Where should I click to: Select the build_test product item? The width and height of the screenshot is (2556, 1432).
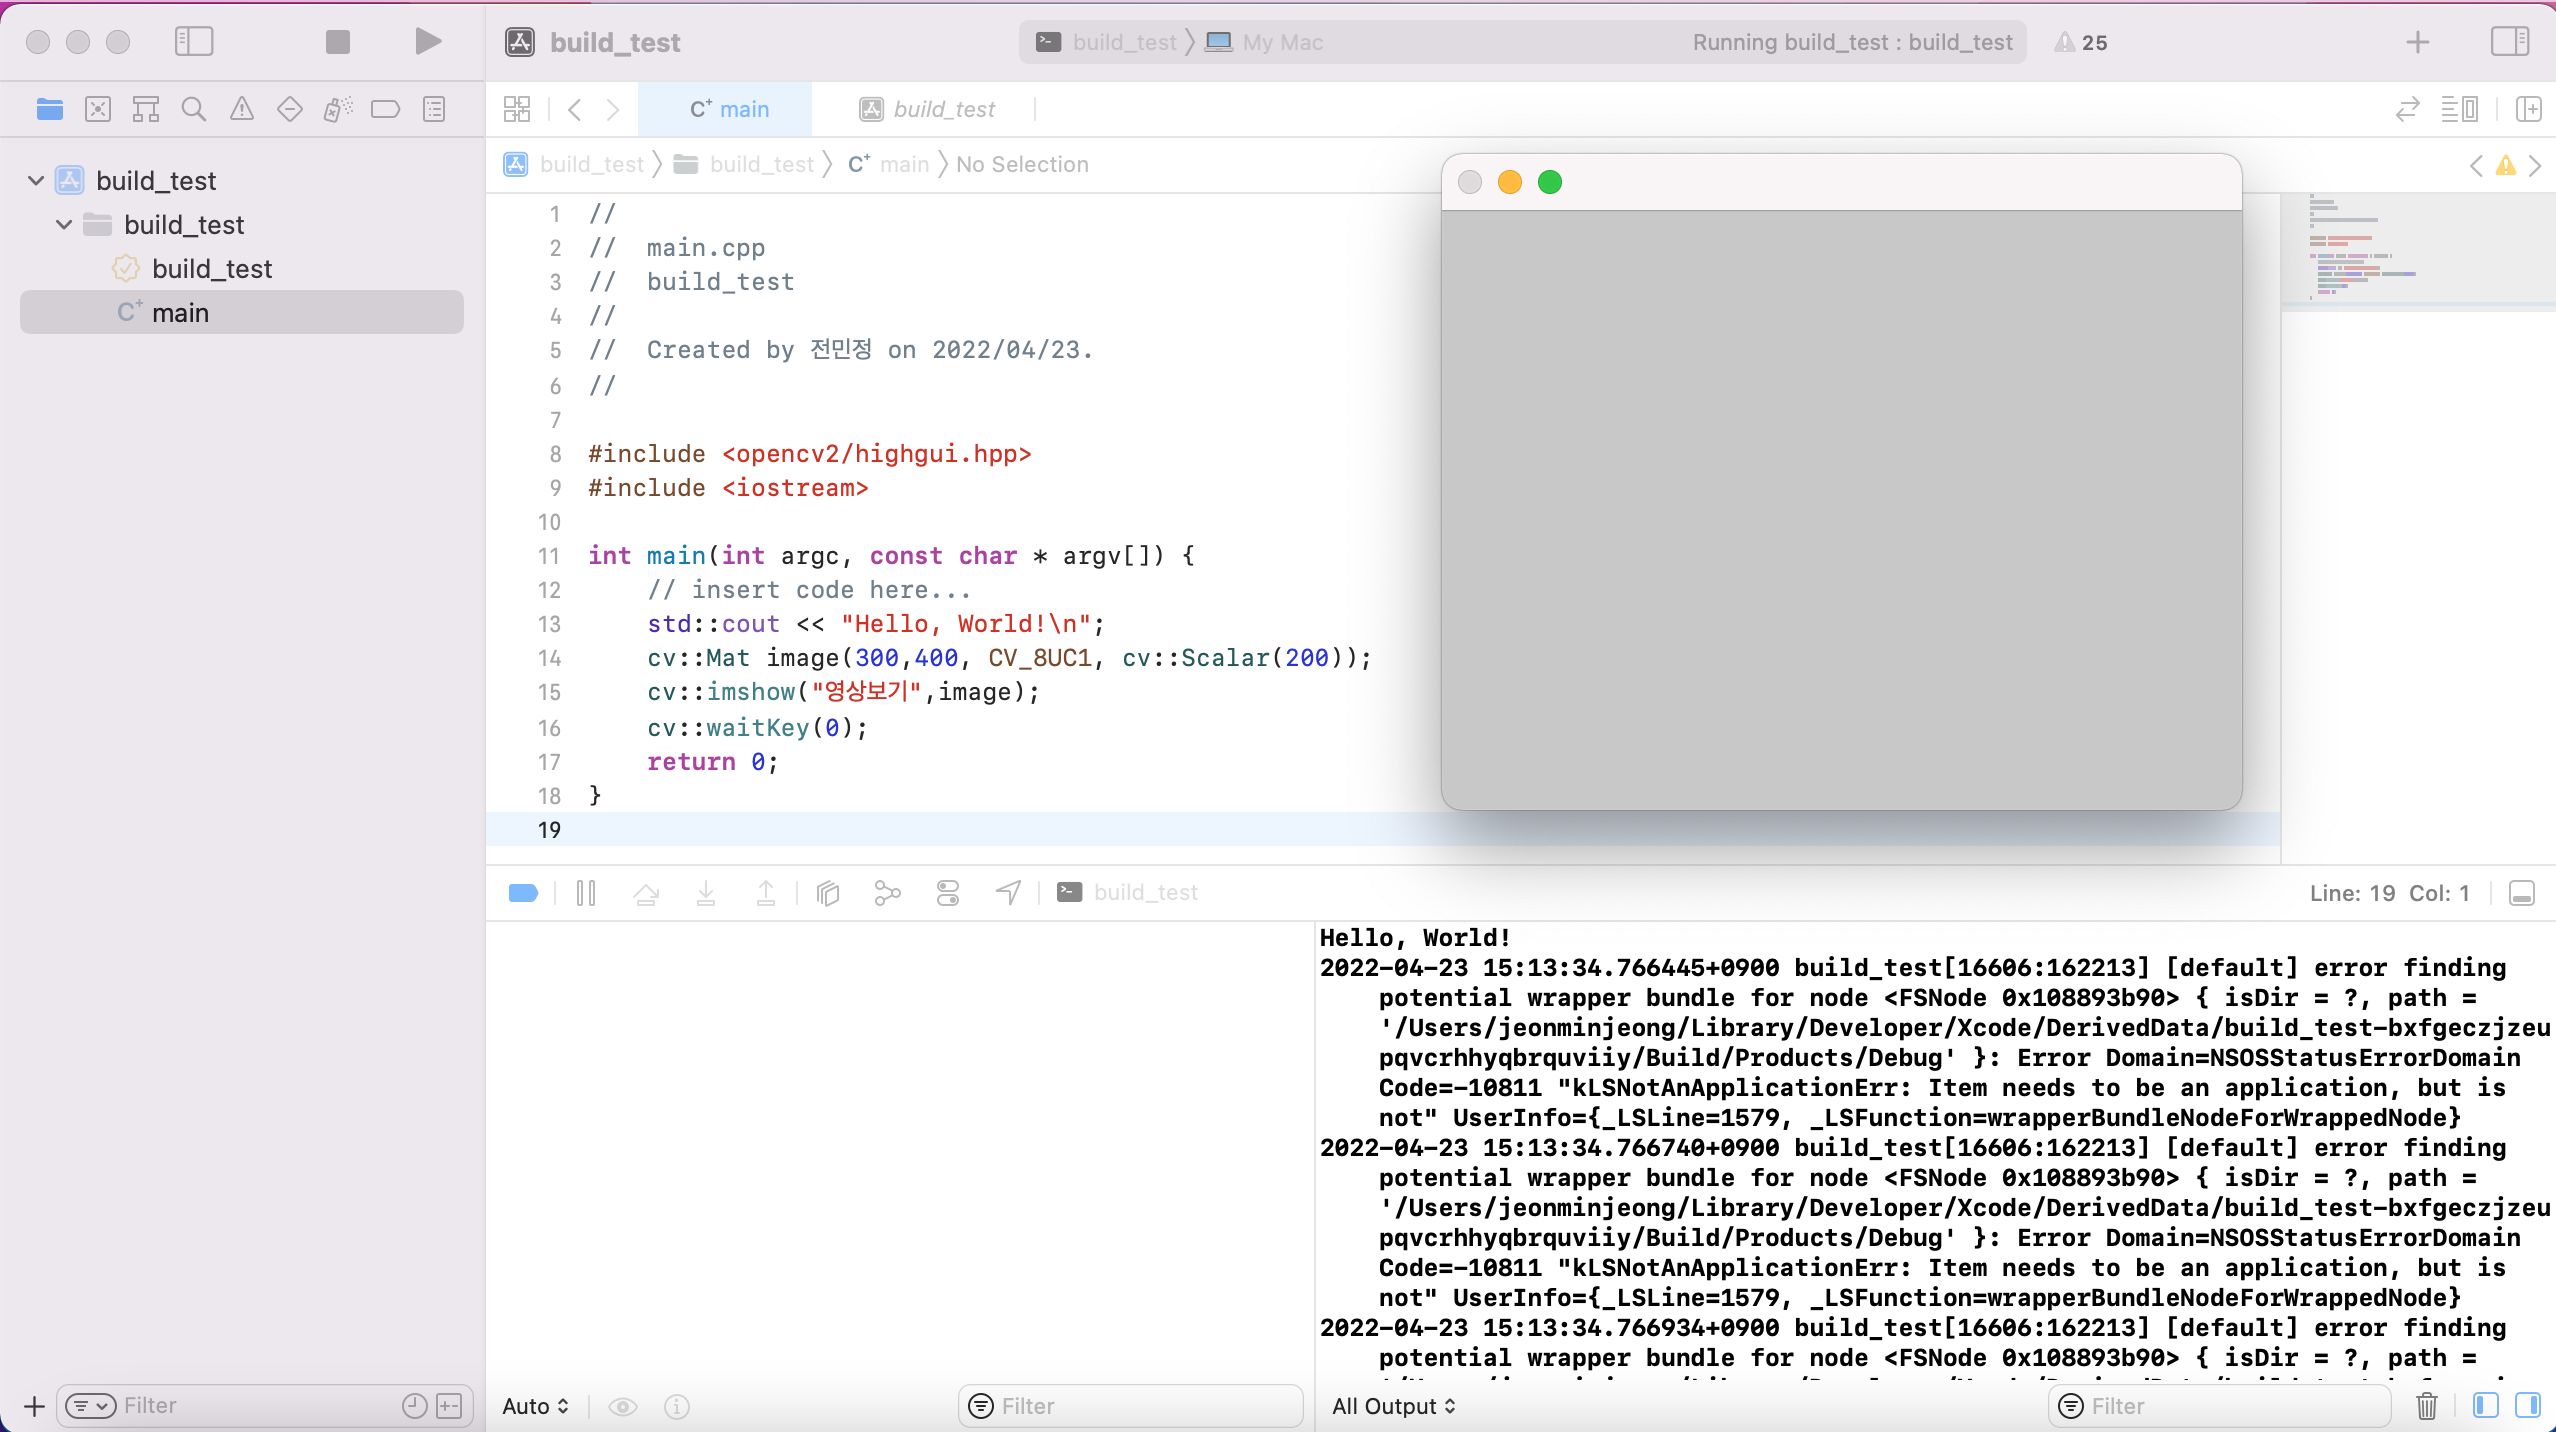pos(212,269)
